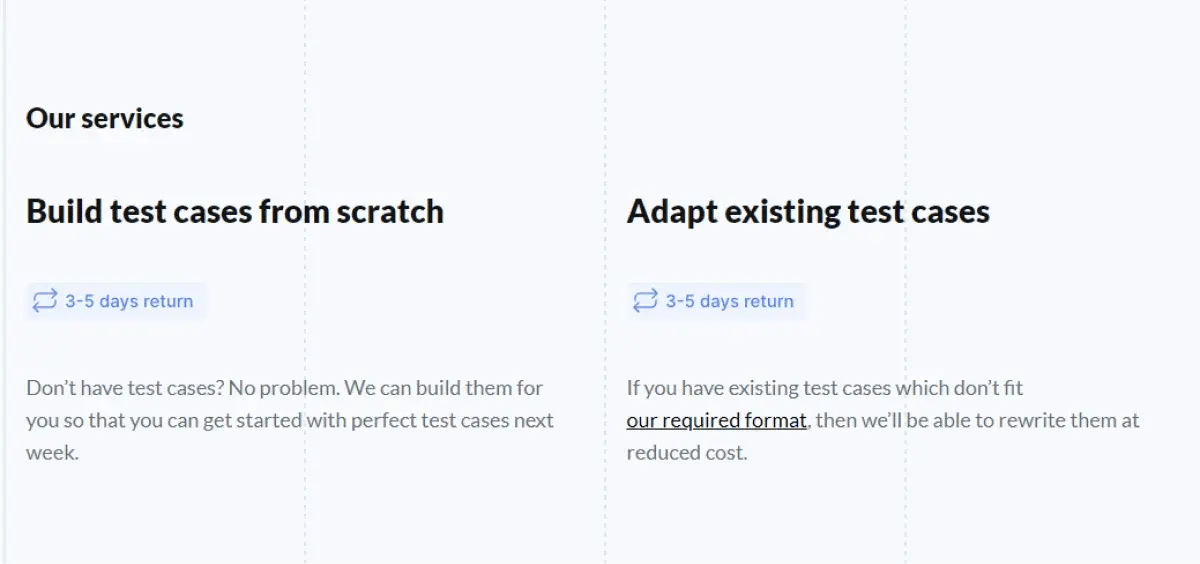Click the word "Build" in the left heading

[63, 212]
